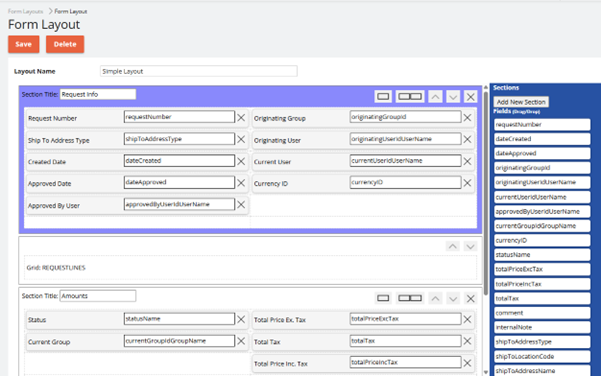The width and height of the screenshot is (601, 376).
Task: Select totalTax in Fields list
Action: [542, 298]
